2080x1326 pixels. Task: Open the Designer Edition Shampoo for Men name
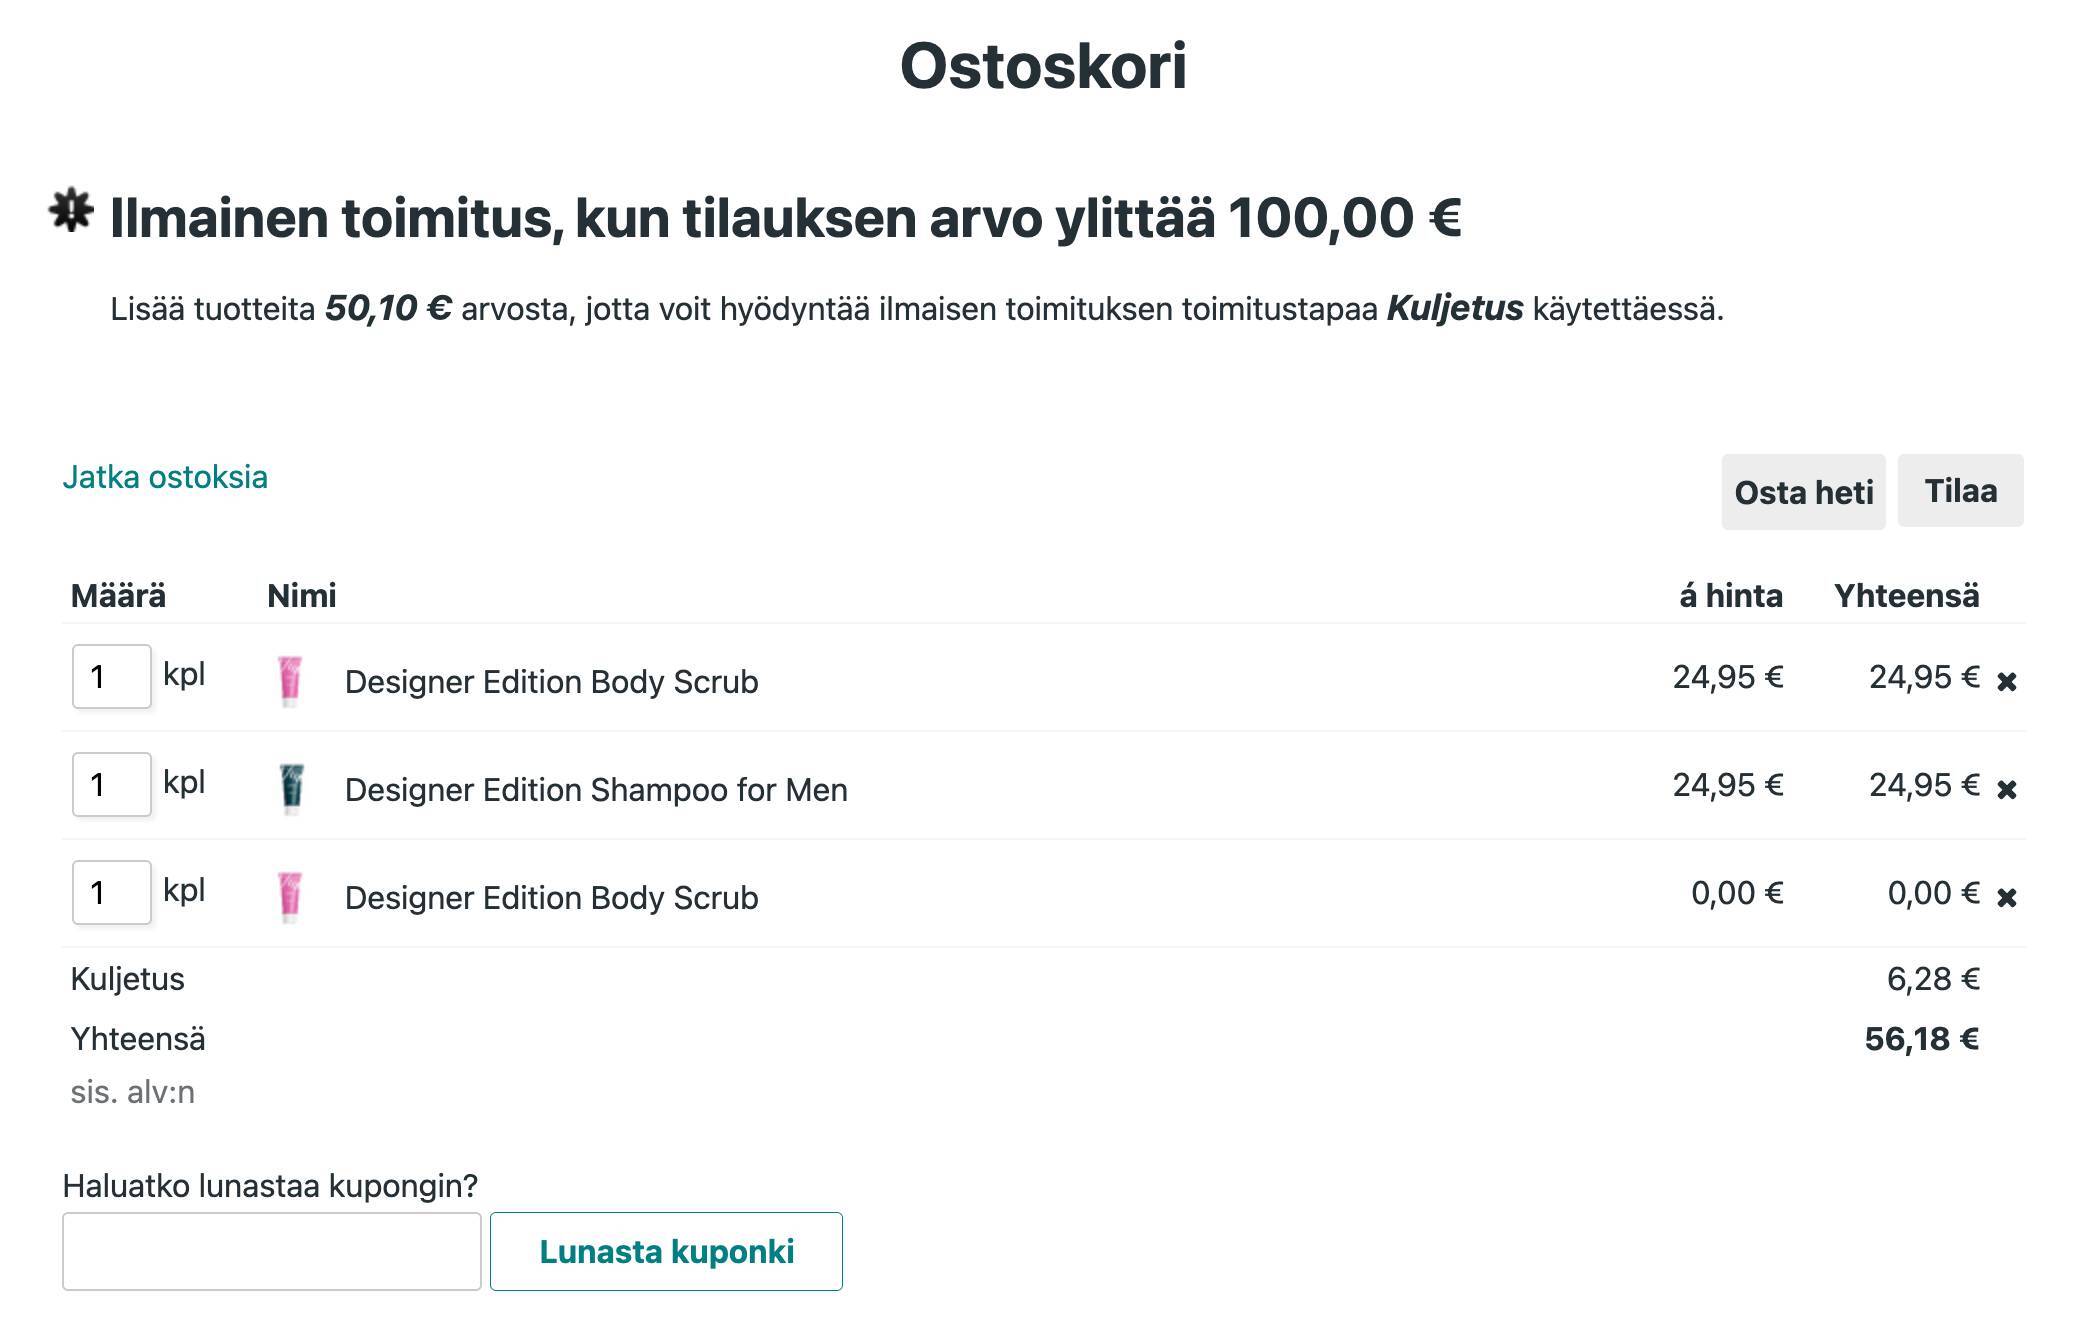(596, 790)
